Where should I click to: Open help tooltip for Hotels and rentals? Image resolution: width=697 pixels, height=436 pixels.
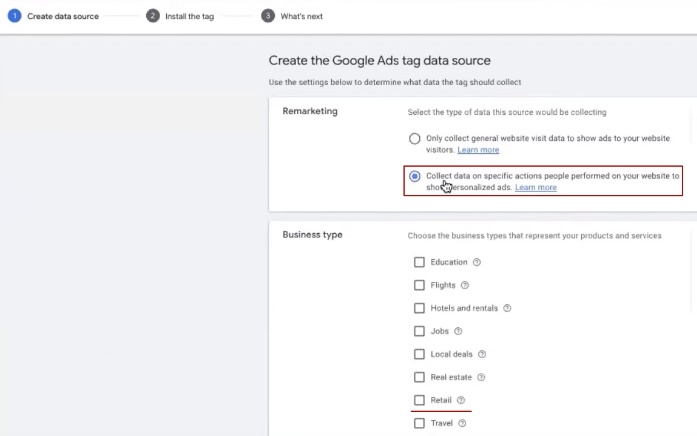point(507,308)
